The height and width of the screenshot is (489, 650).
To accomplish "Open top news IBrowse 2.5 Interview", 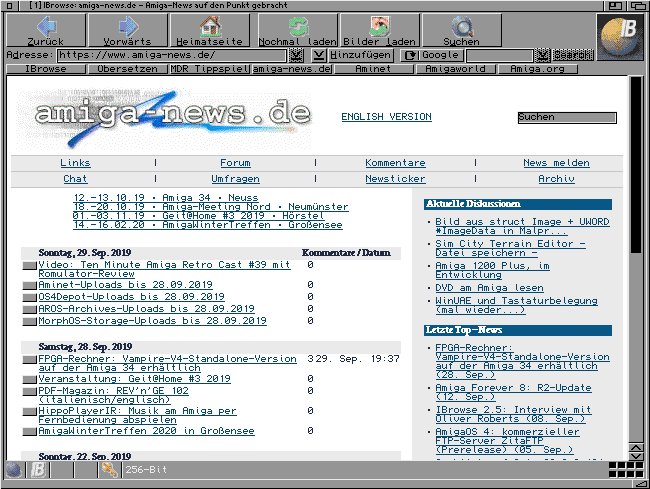I will tap(513, 414).
